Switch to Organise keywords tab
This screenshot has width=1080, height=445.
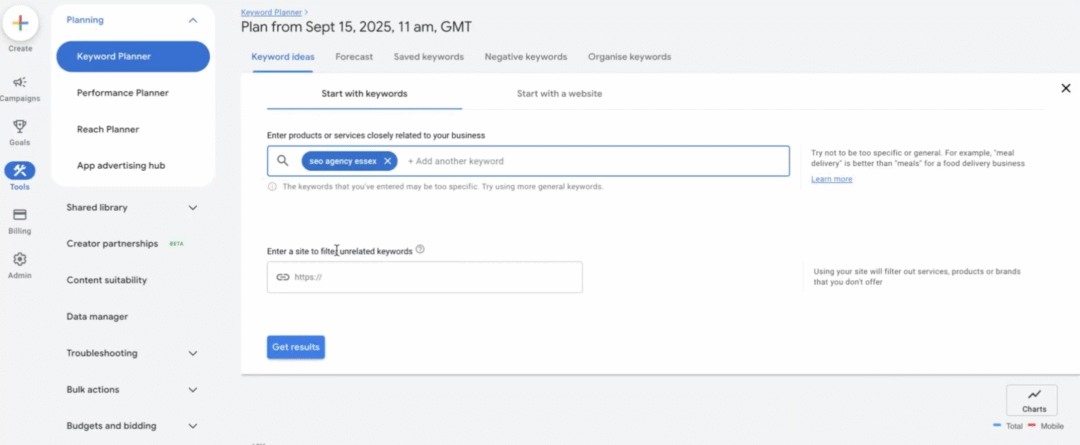coord(630,57)
